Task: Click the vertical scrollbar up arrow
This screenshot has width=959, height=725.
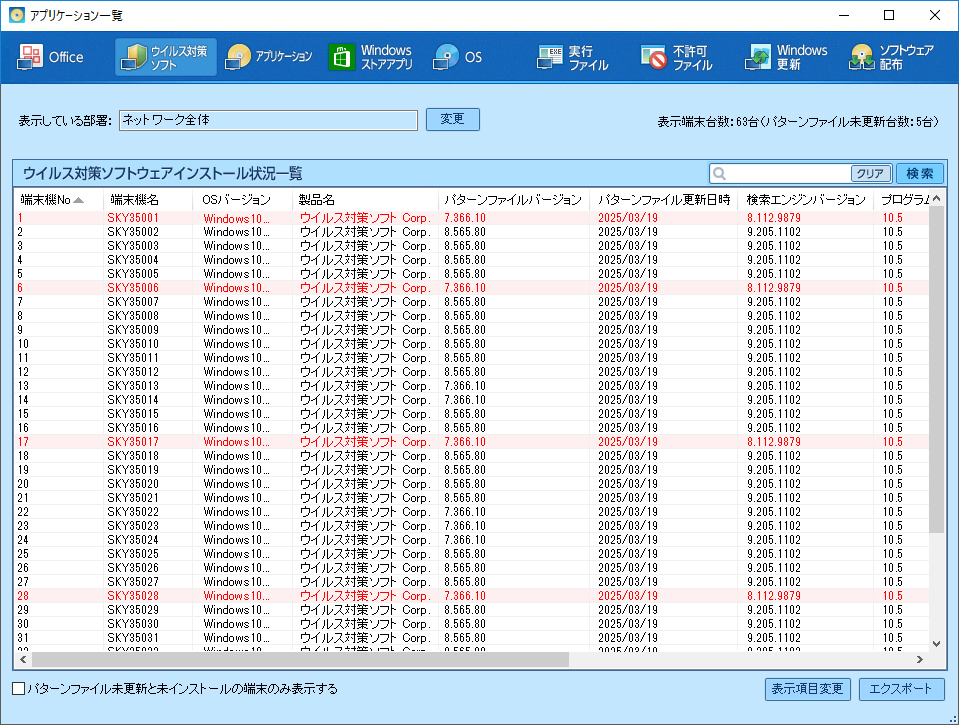Action: [936, 198]
